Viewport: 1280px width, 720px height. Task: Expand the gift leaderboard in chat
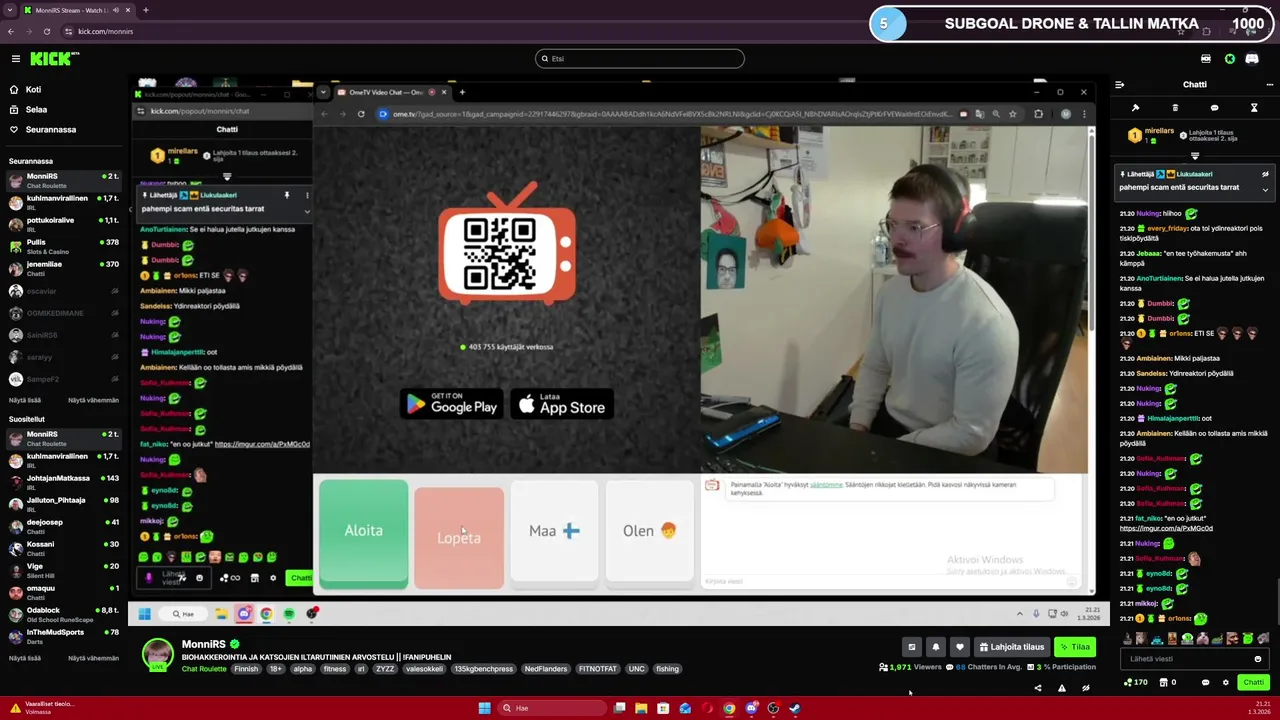[1195, 156]
